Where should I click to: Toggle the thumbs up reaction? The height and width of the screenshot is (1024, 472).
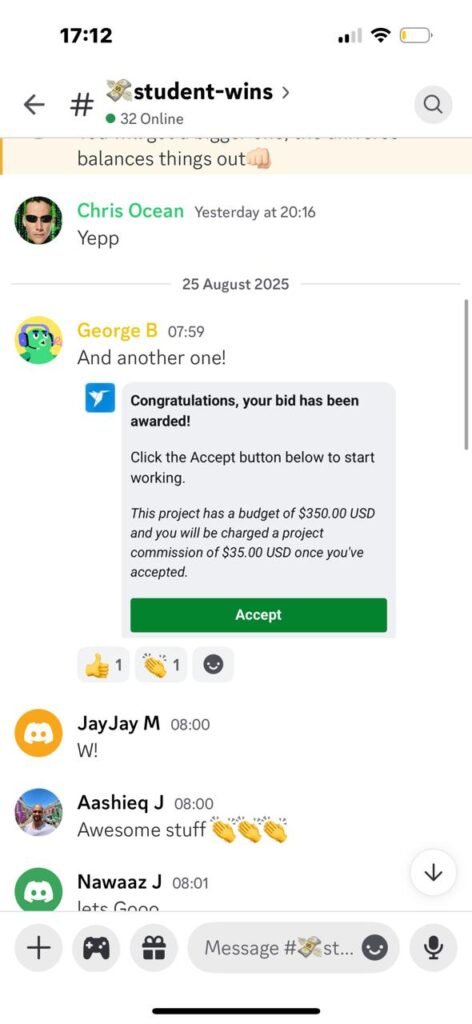click(x=103, y=665)
